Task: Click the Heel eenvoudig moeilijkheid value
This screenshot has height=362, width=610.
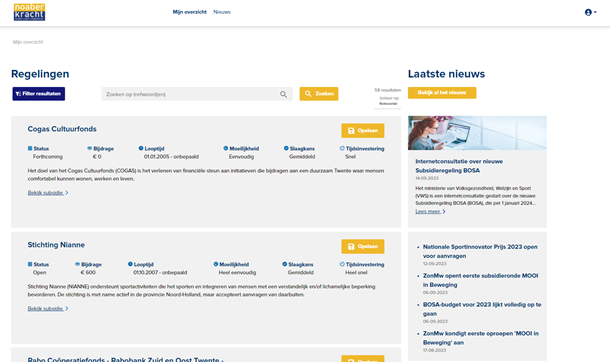Action: pyautogui.click(x=237, y=273)
